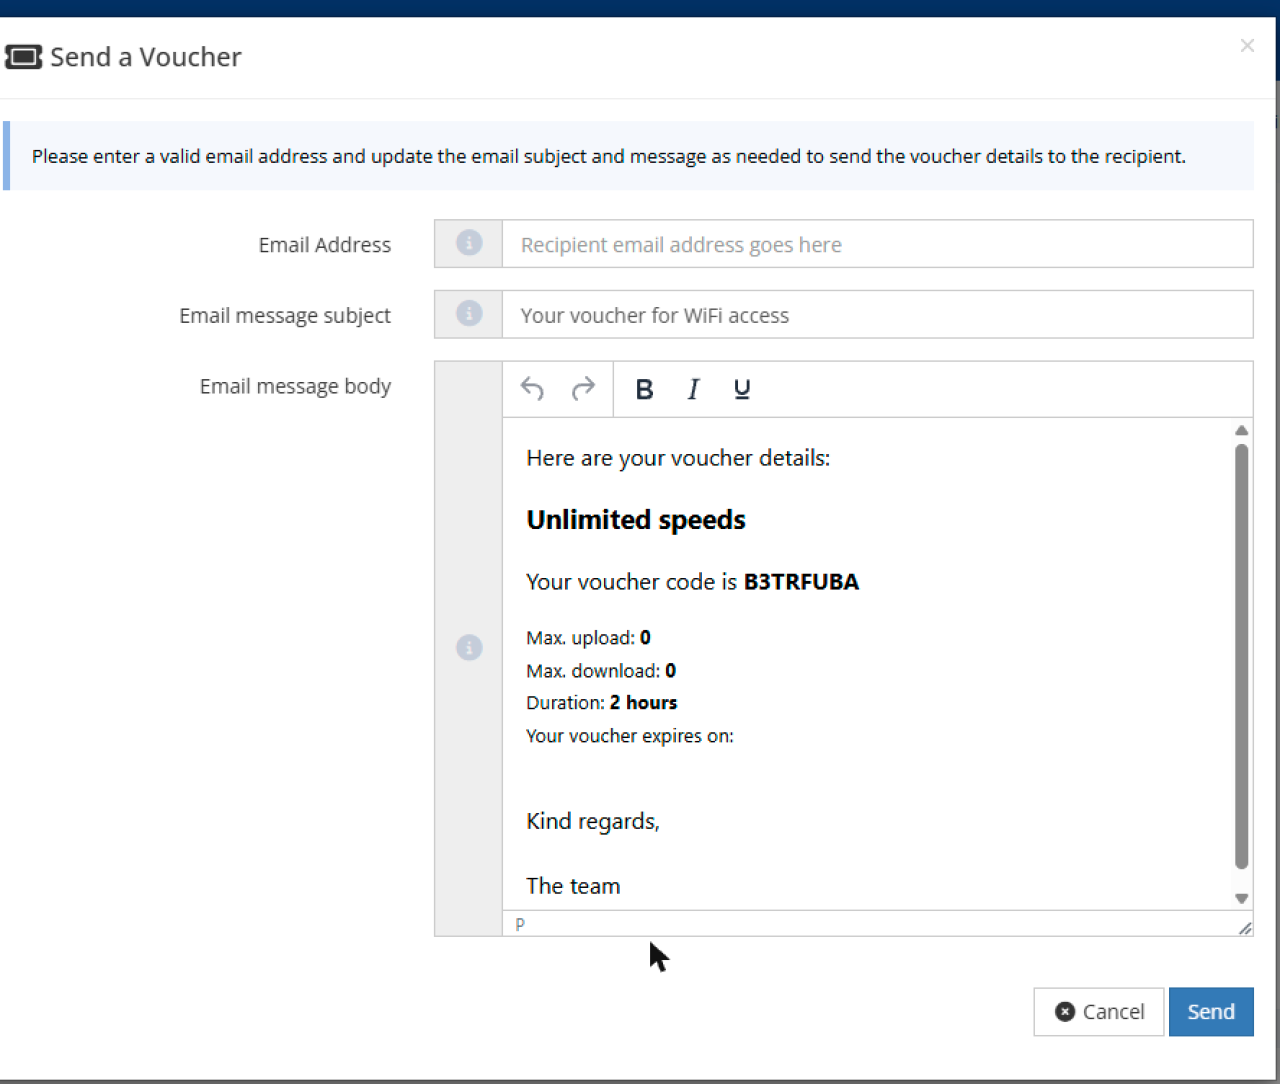Click the editor scrollbar up arrow

click(1241, 431)
